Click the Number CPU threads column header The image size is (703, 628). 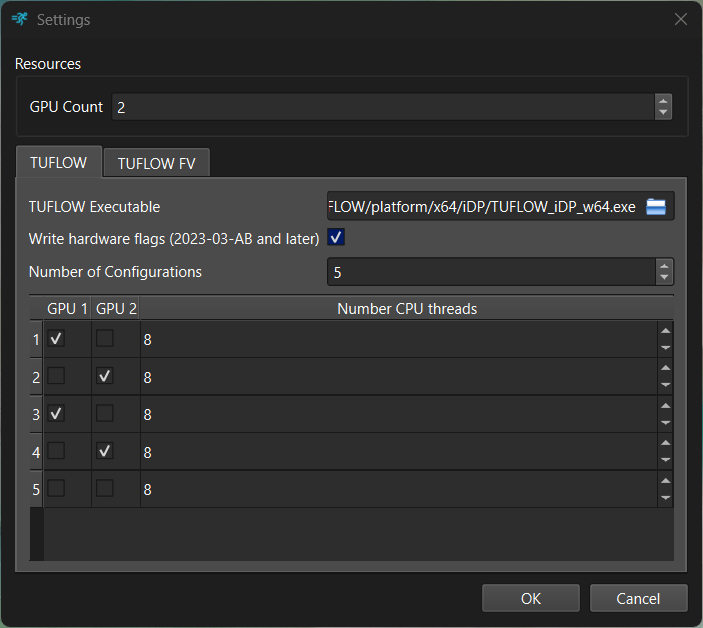(407, 308)
